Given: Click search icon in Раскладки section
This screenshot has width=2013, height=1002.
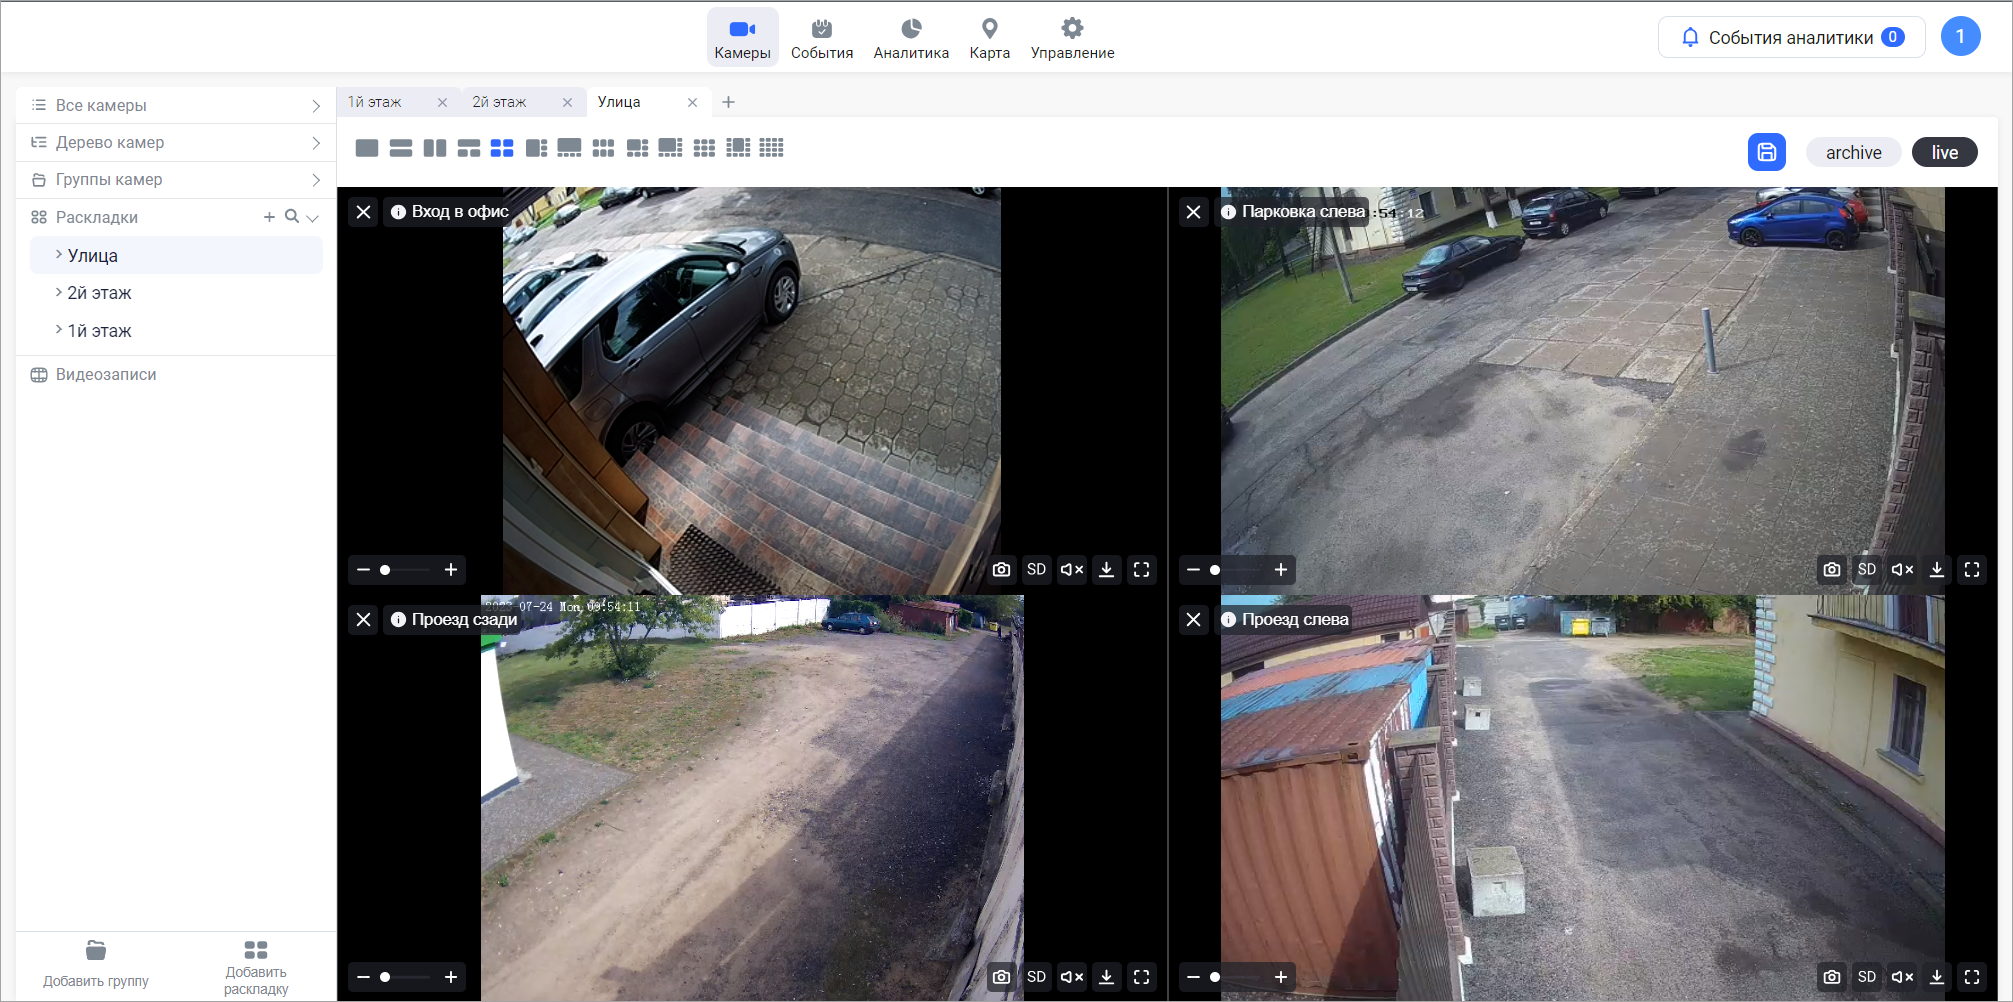Looking at the screenshot, I should coord(291,217).
